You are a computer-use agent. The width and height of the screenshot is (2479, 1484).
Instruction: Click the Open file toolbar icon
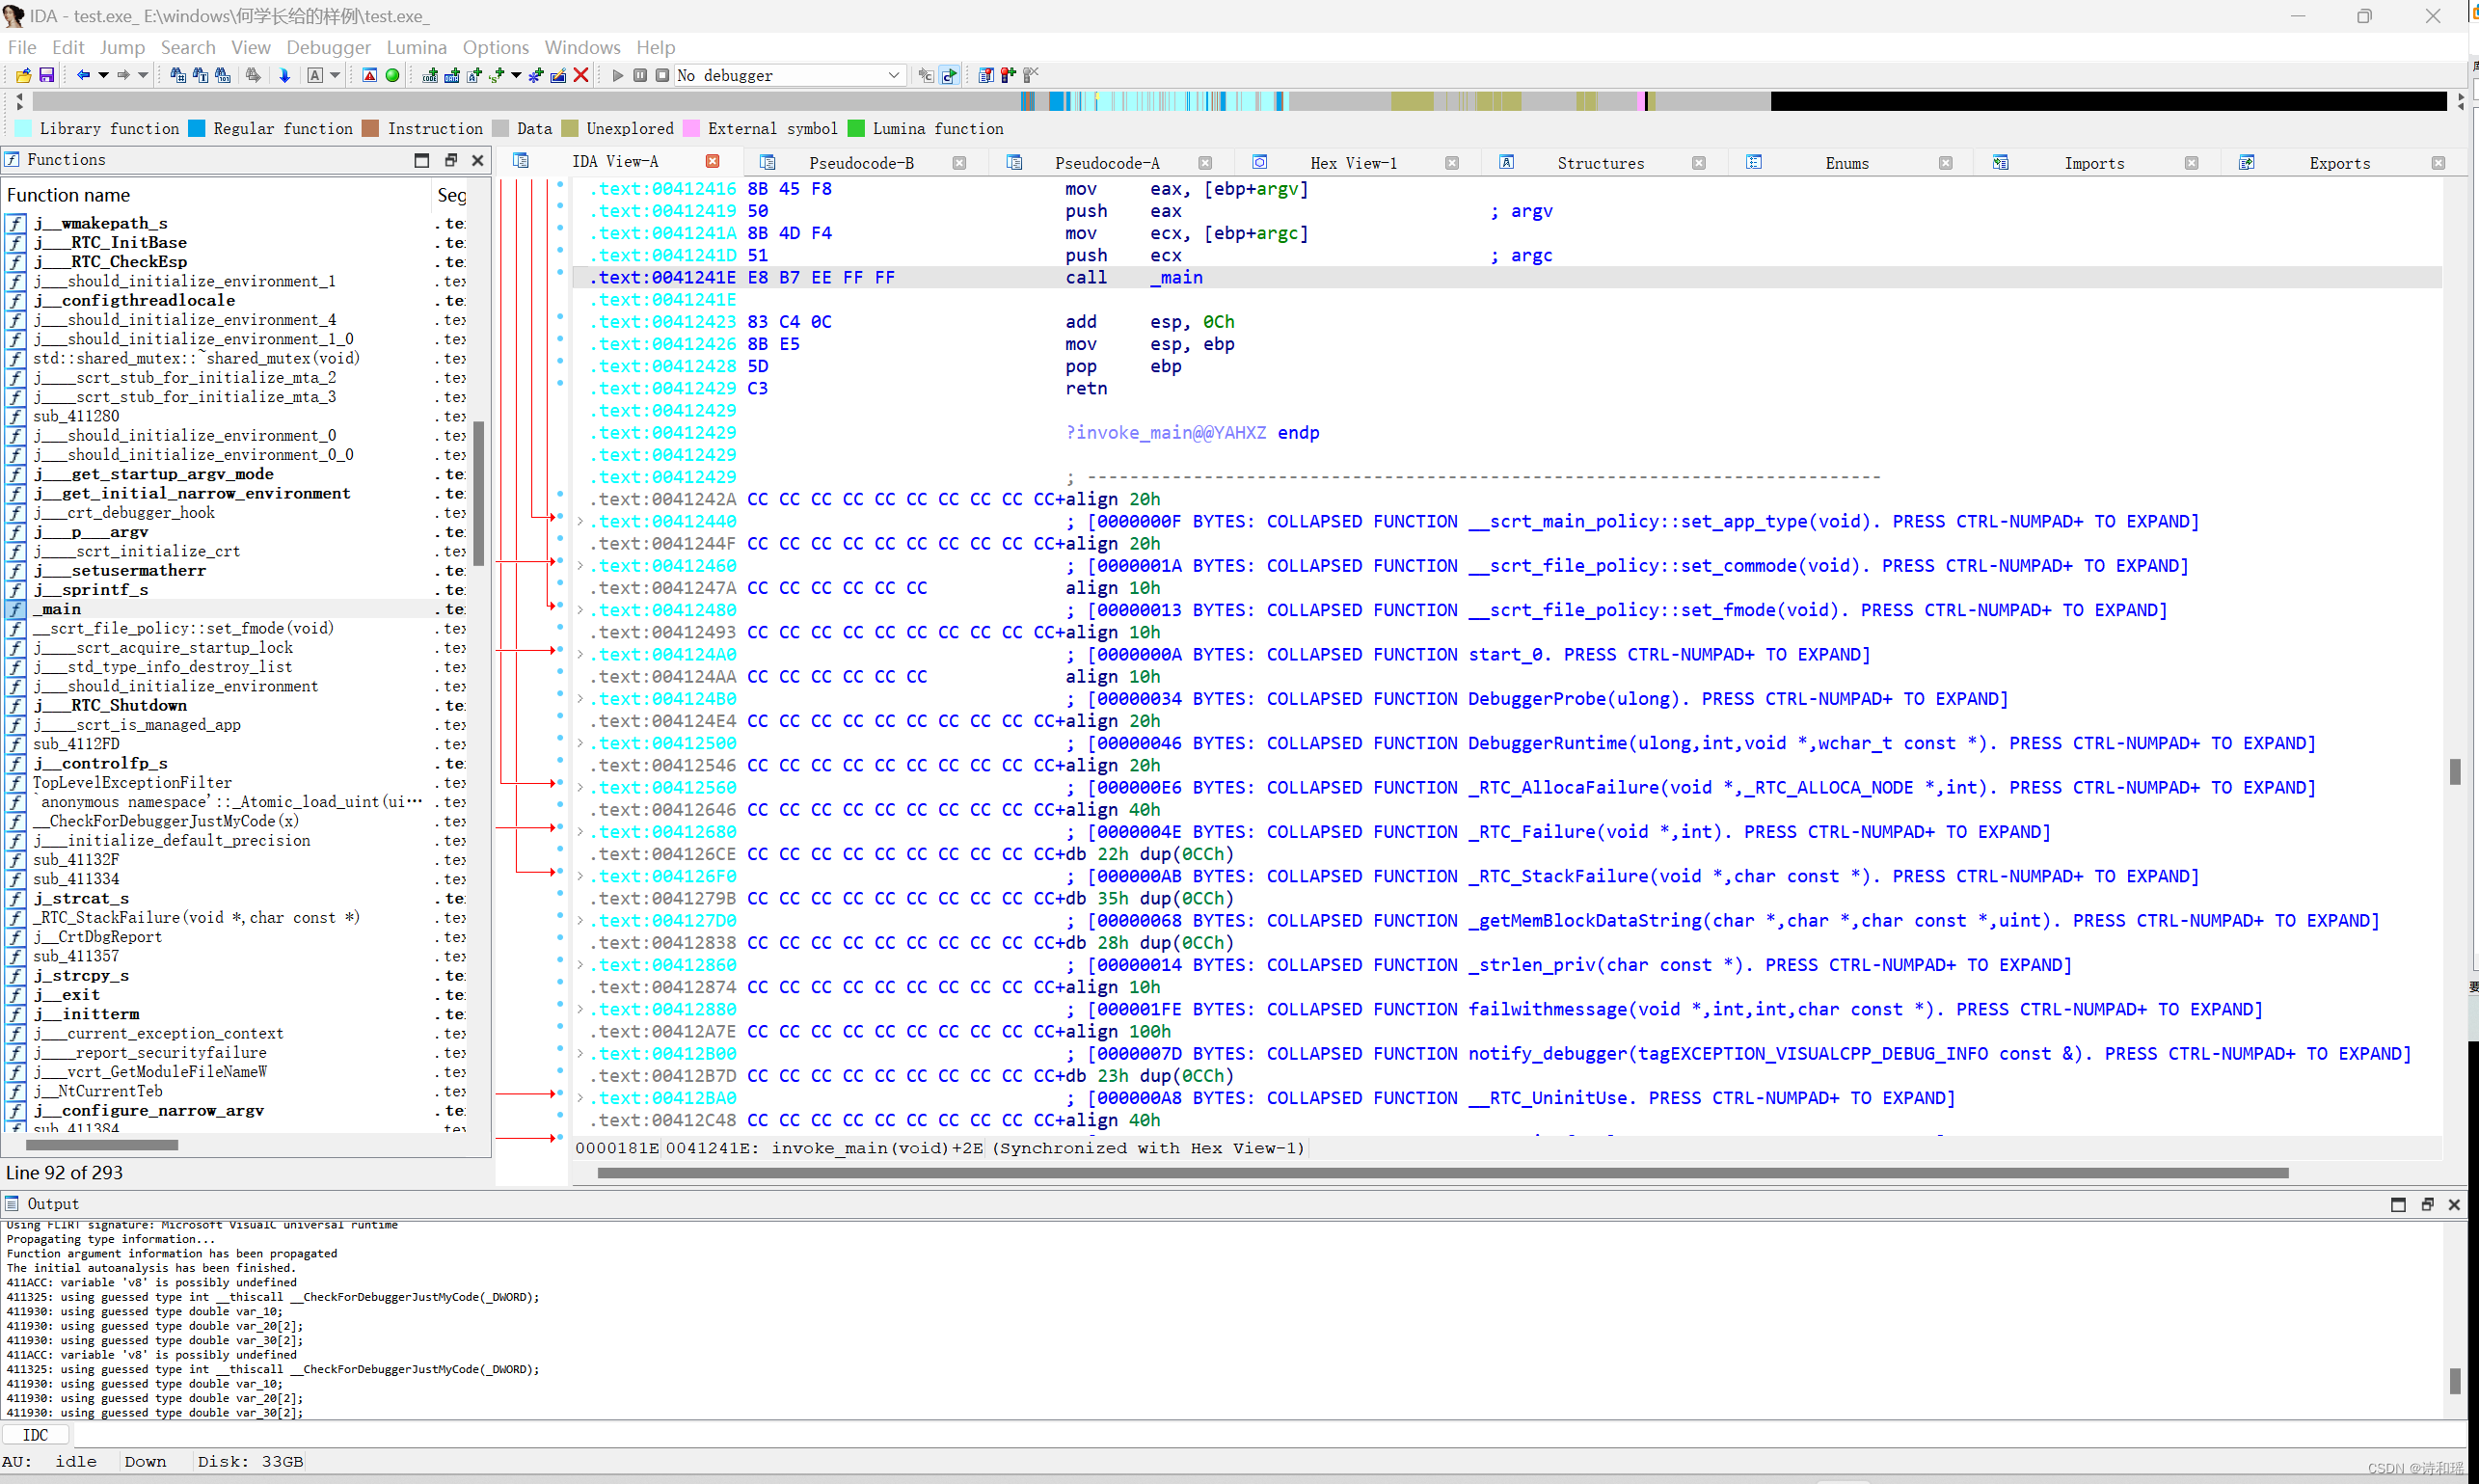[23, 75]
